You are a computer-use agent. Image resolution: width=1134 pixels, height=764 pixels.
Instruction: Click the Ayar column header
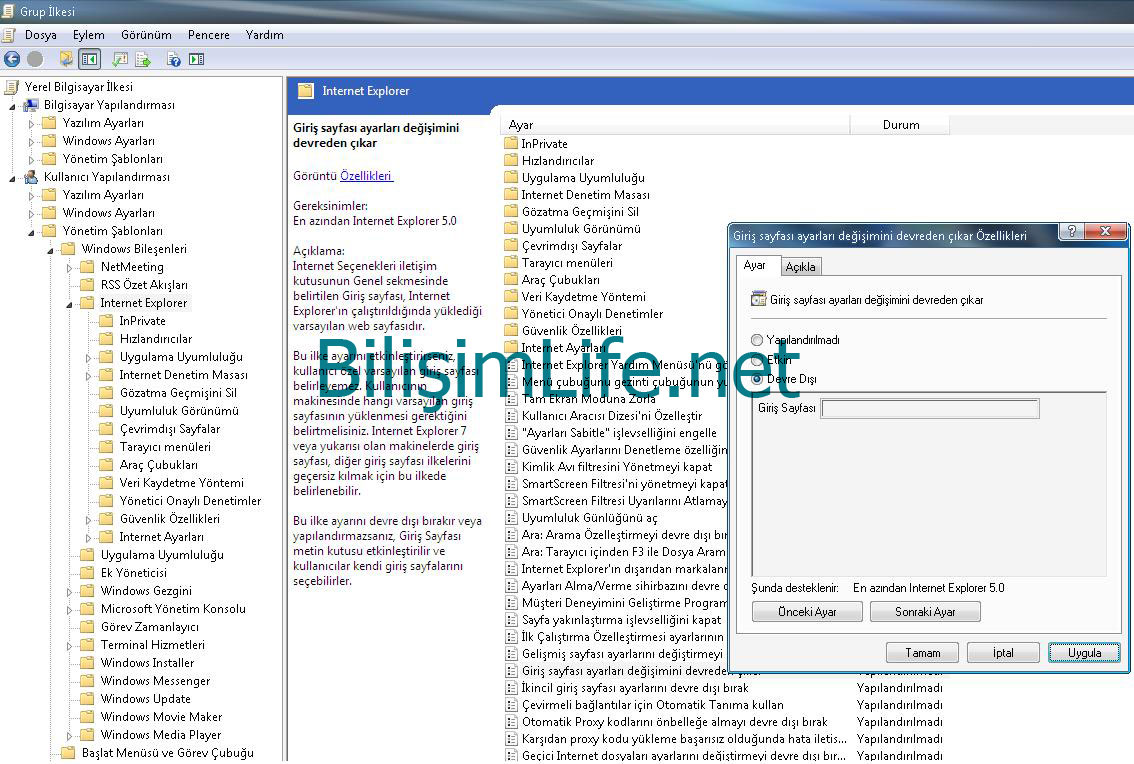(x=675, y=125)
